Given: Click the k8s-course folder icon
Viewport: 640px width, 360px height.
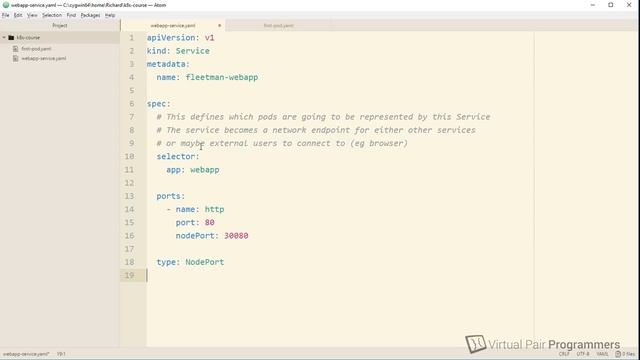Looking at the screenshot, I should [11, 38].
